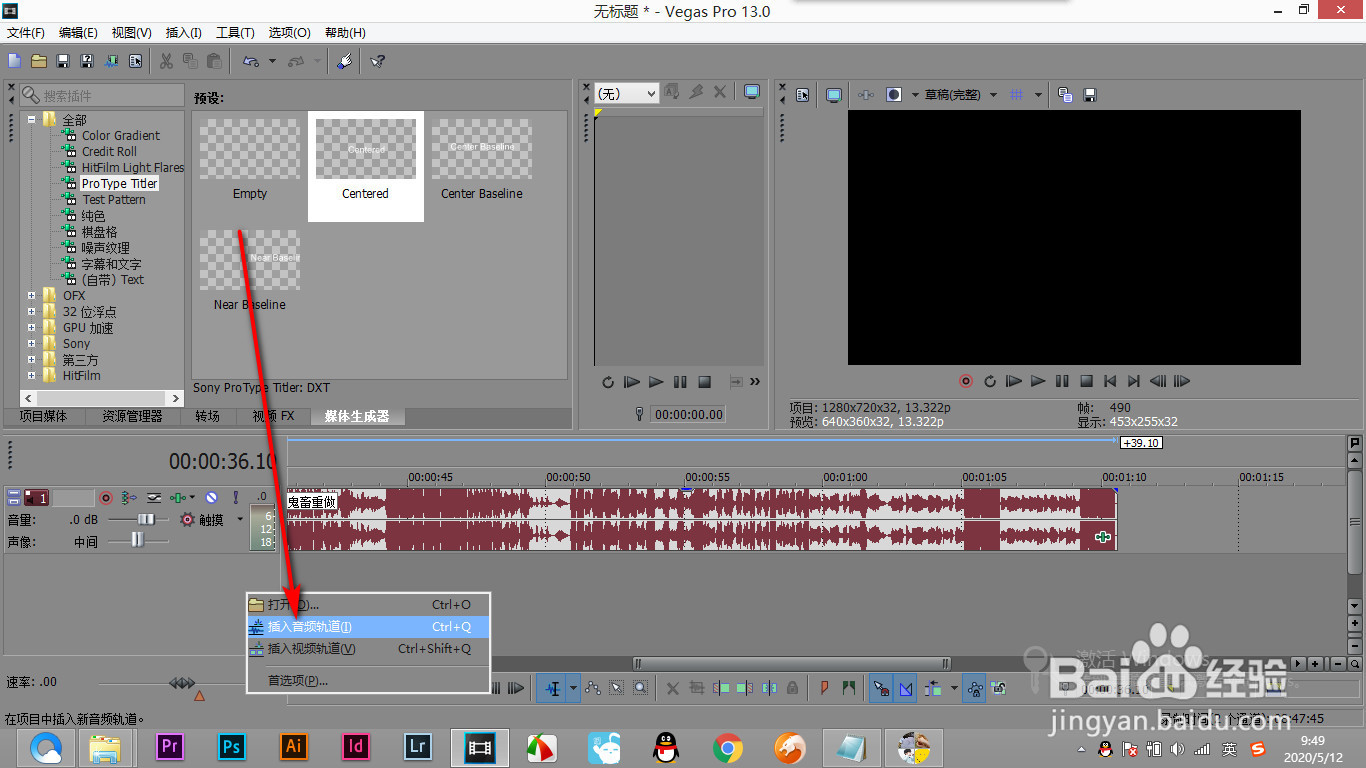Image resolution: width=1366 pixels, height=768 pixels.
Task: Click the preview record button
Action: point(966,381)
